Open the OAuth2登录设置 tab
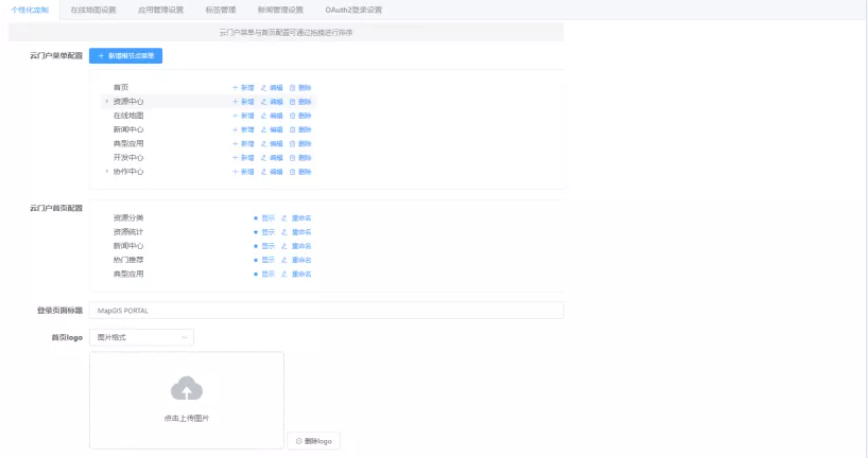This screenshot has height=458, width=868. click(x=353, y=9)
